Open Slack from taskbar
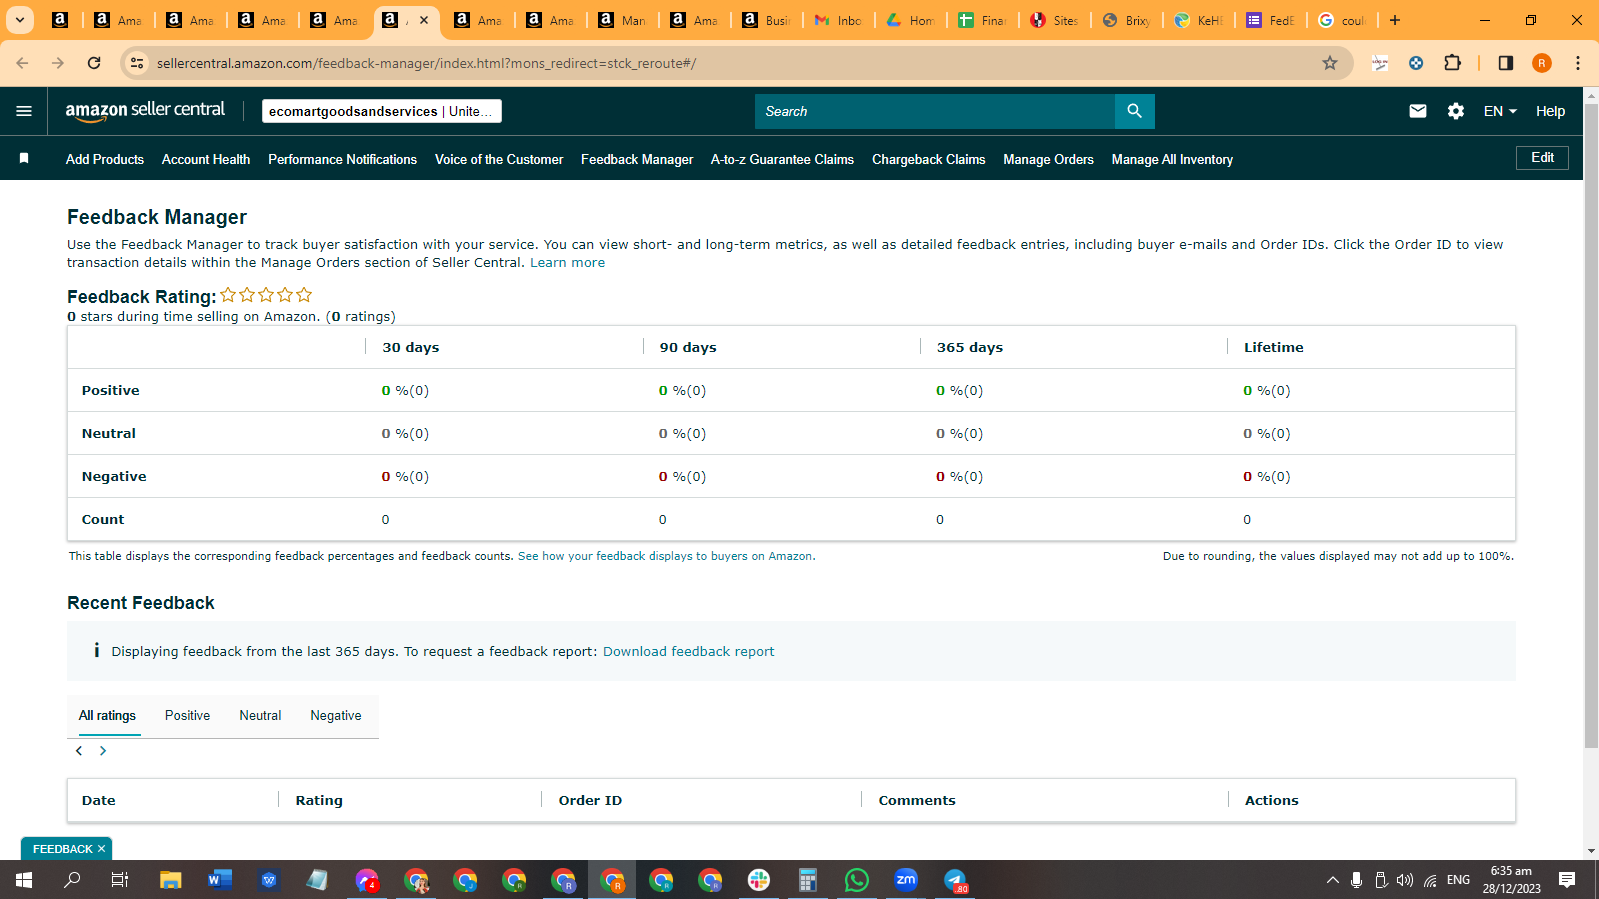This screenshot has height=899, width=1599. coord(759,880)
